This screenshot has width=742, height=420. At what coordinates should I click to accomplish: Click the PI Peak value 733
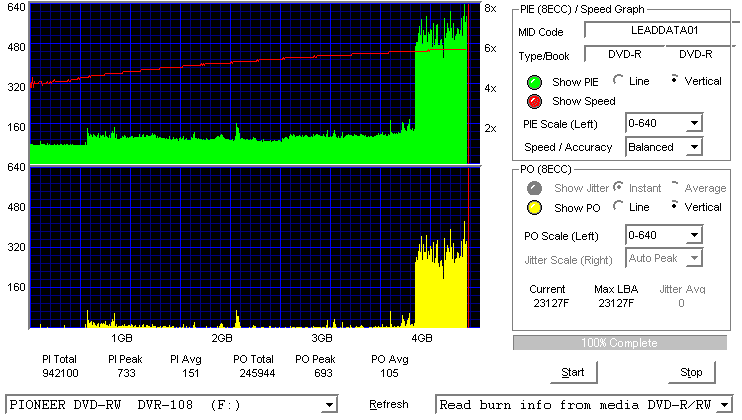pos(126,373)
